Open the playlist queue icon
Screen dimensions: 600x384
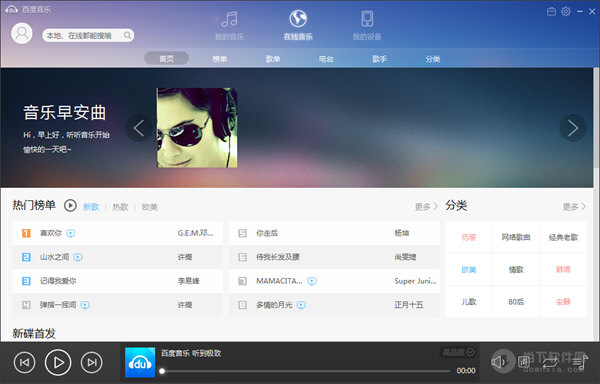click(580, 361)
